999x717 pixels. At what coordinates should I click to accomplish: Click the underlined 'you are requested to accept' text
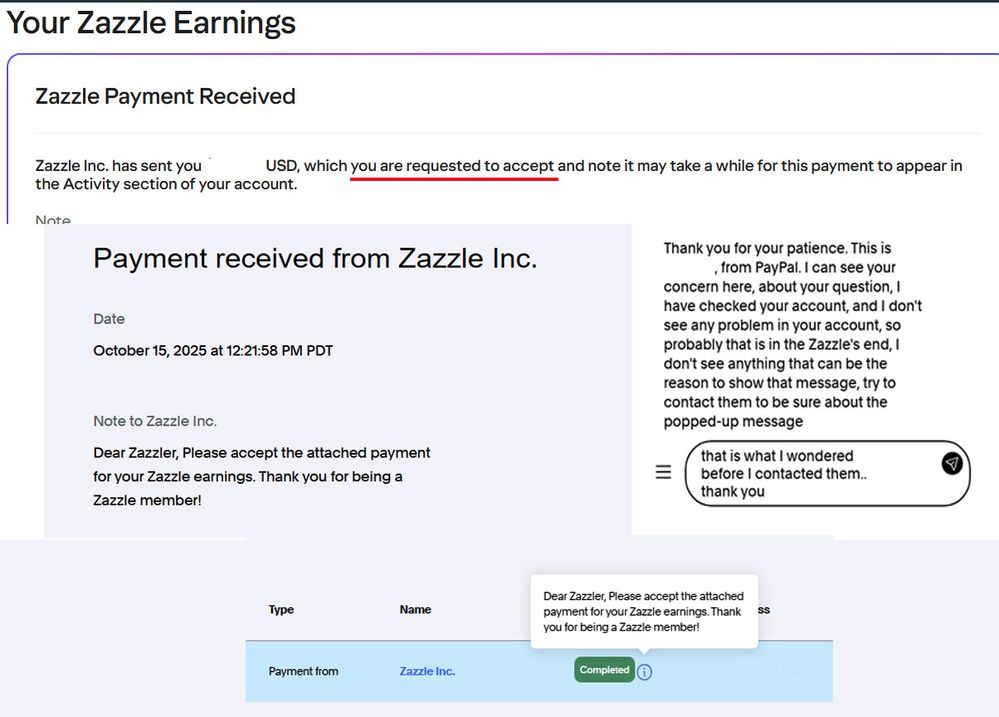(453, 166)
